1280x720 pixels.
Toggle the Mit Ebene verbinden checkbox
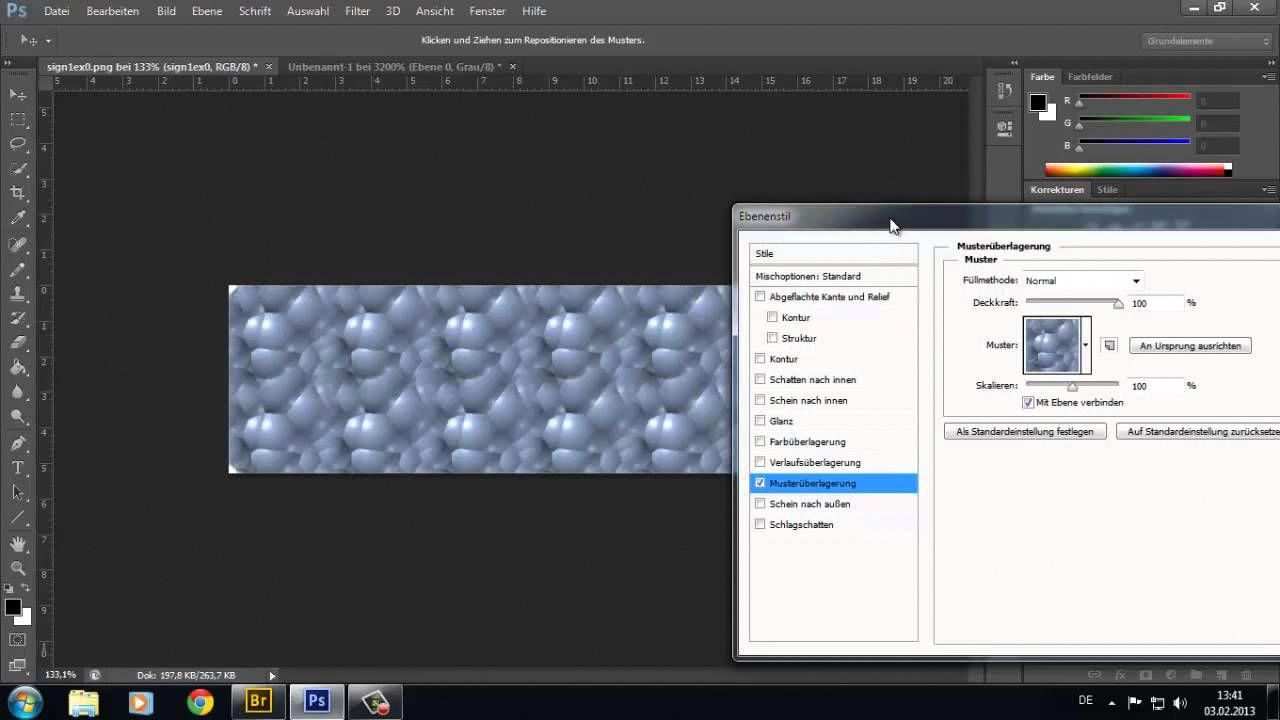tap(1028, 402)
